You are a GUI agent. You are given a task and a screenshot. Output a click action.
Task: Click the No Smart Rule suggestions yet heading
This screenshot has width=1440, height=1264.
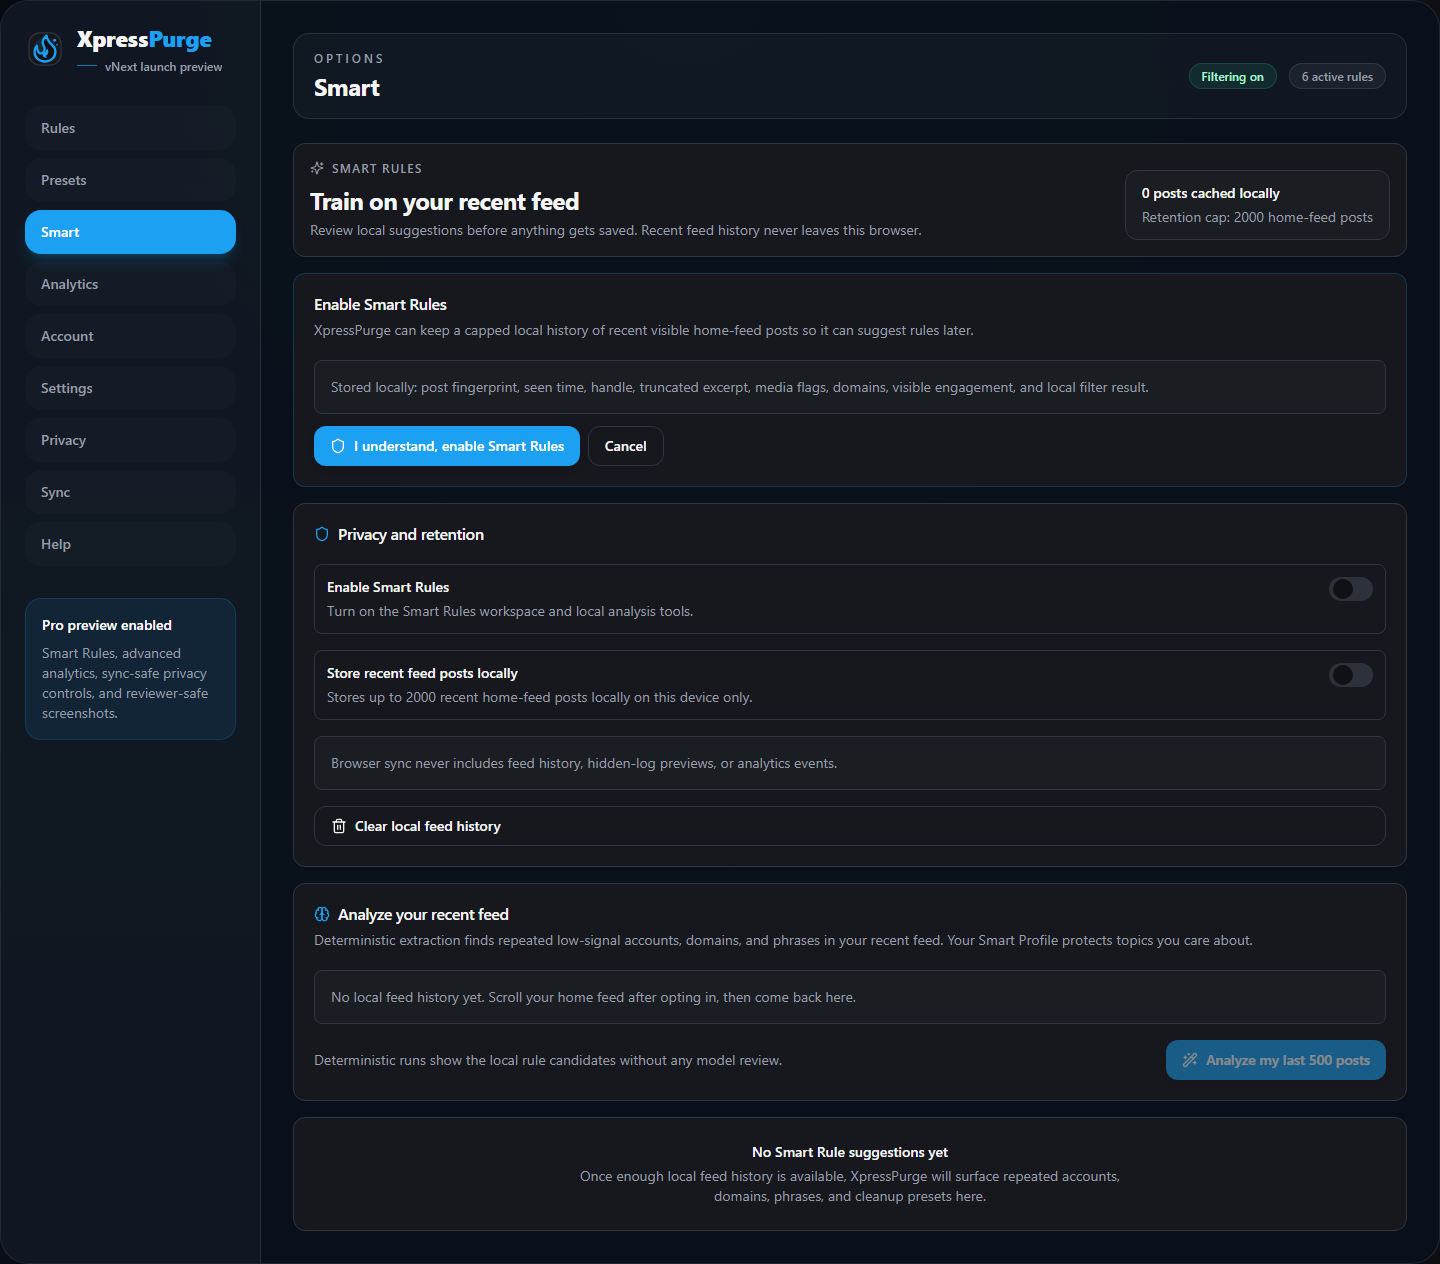[850, 1152]
